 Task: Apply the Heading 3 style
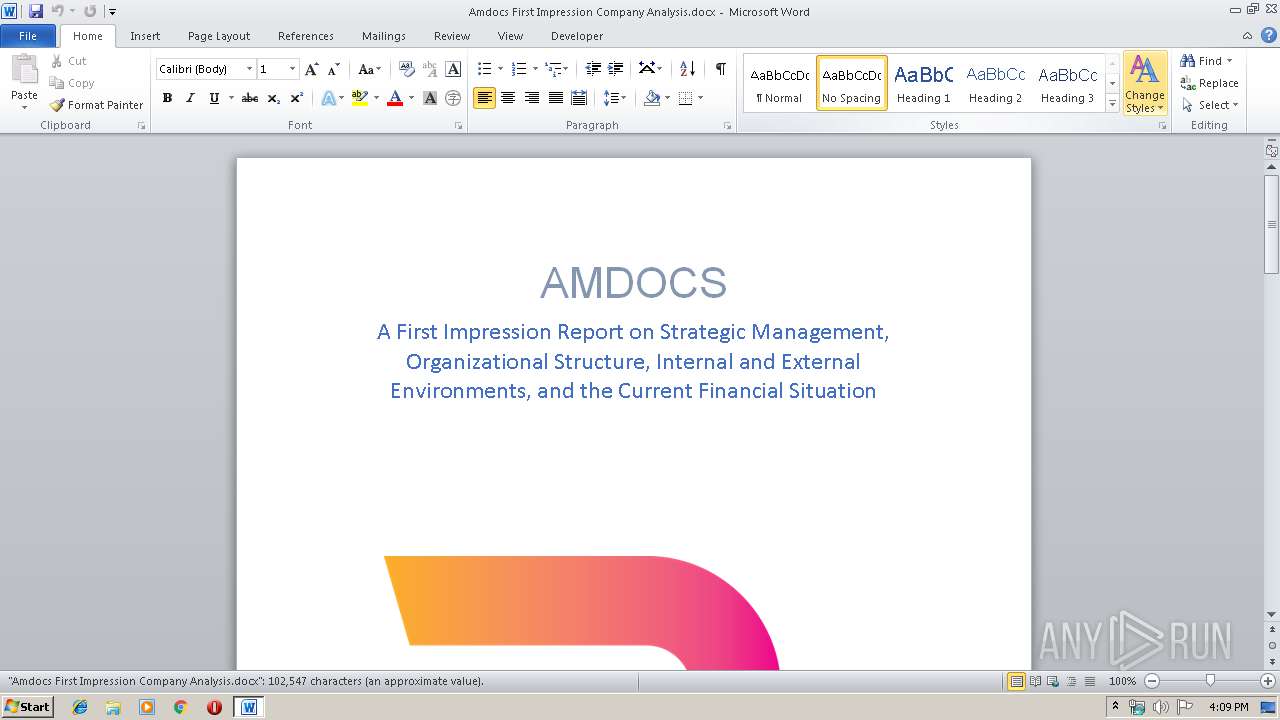1068,83
